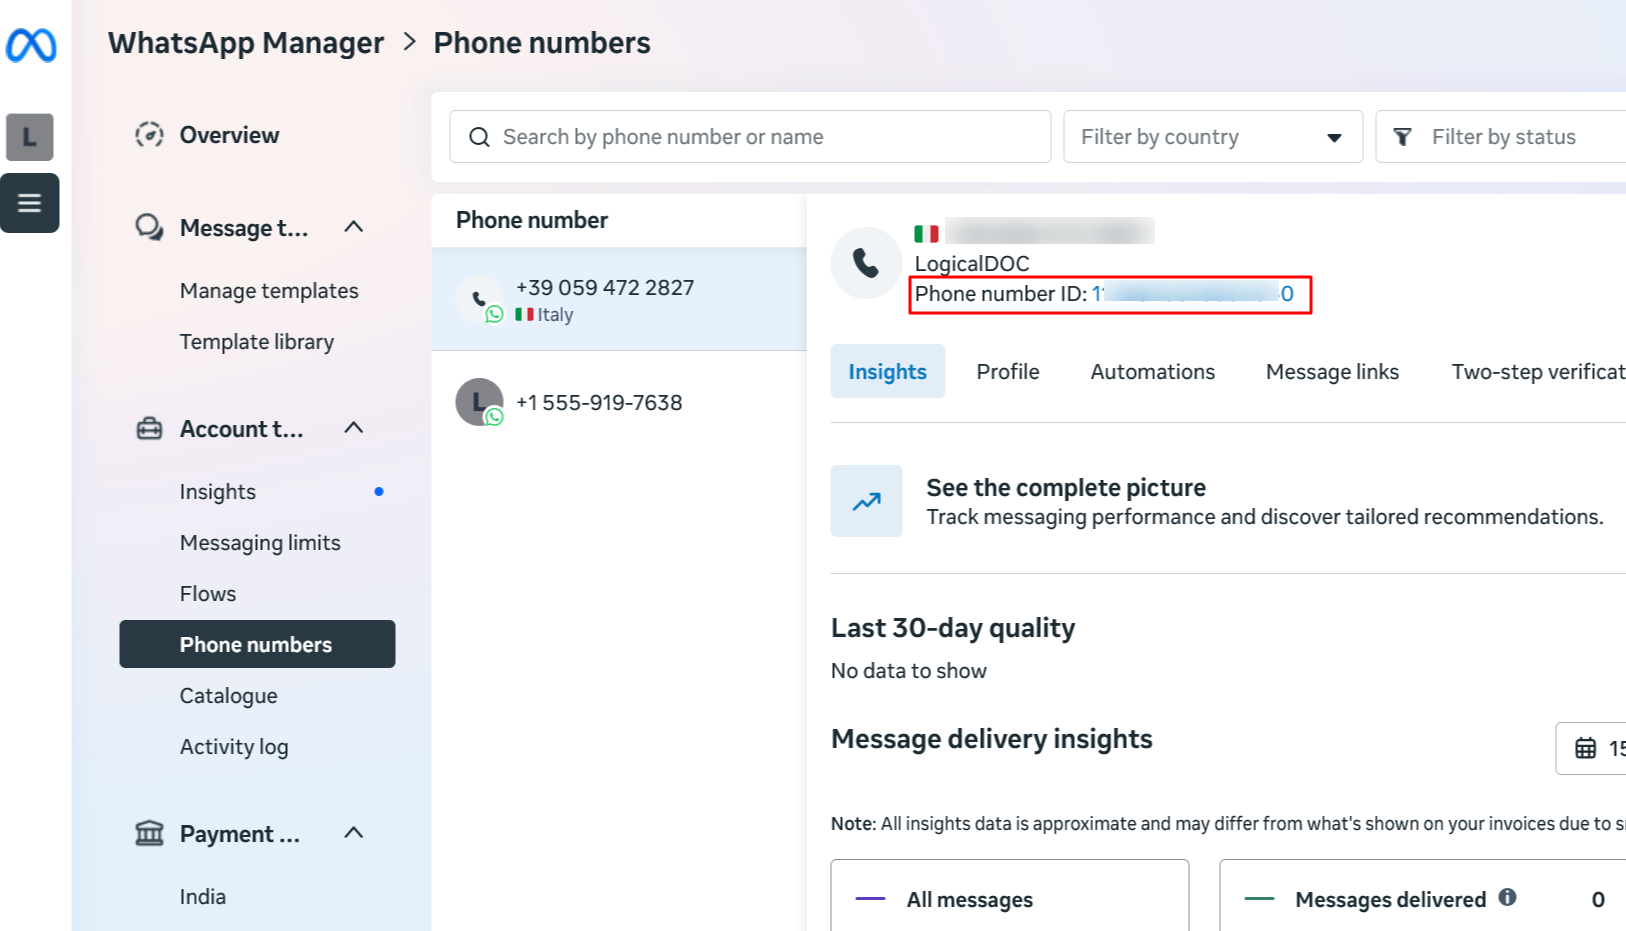Click the trending chart icon
1626x931 pixels.
tap(866, 501)
